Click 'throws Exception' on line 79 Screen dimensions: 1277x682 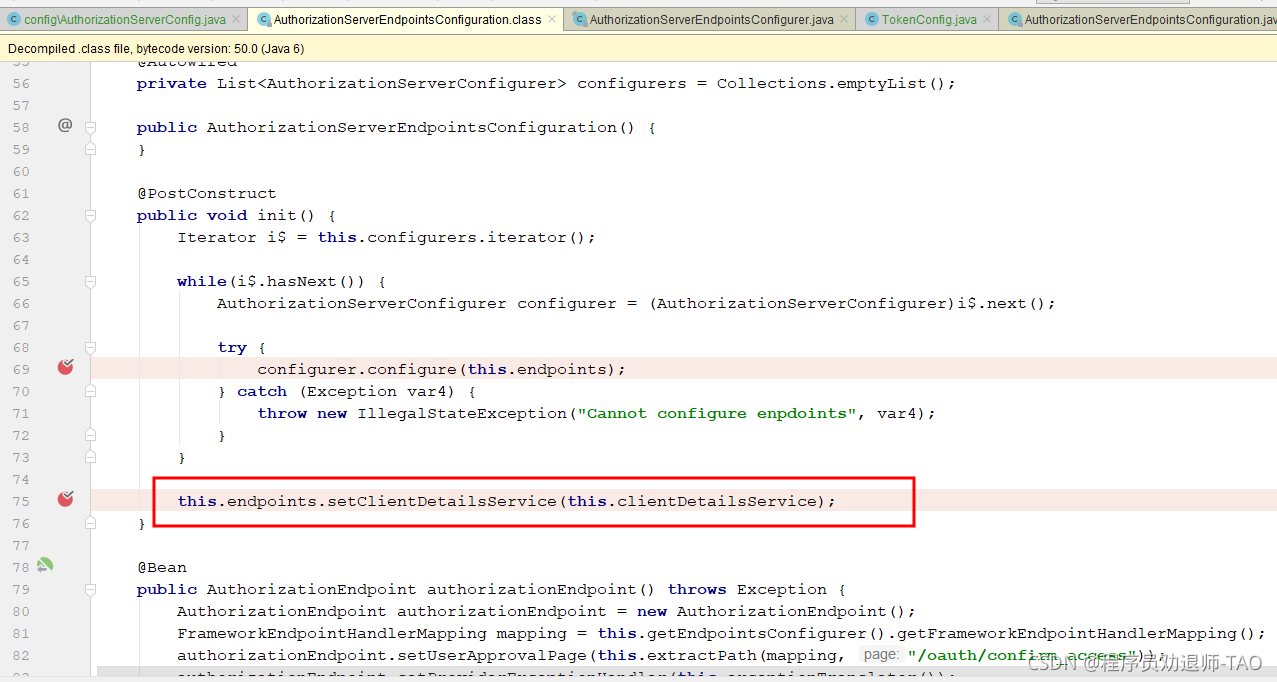pos(747,589)
